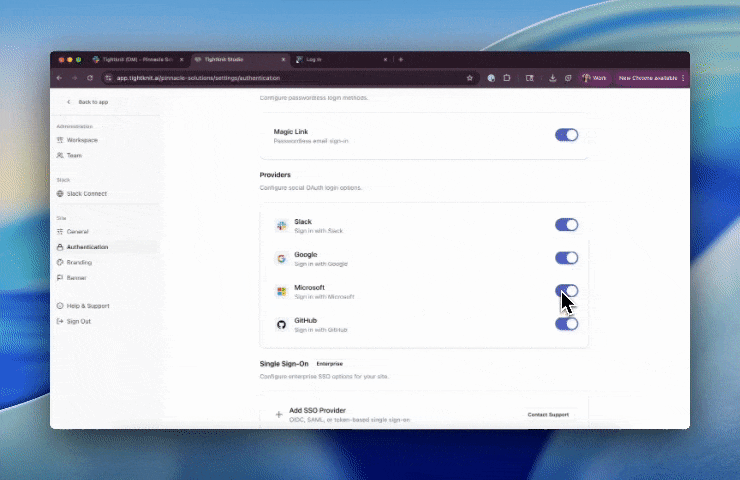Open the globe extension icon beside the bookmark star
The image size is (740, 480).
click(x=491, y=78)
